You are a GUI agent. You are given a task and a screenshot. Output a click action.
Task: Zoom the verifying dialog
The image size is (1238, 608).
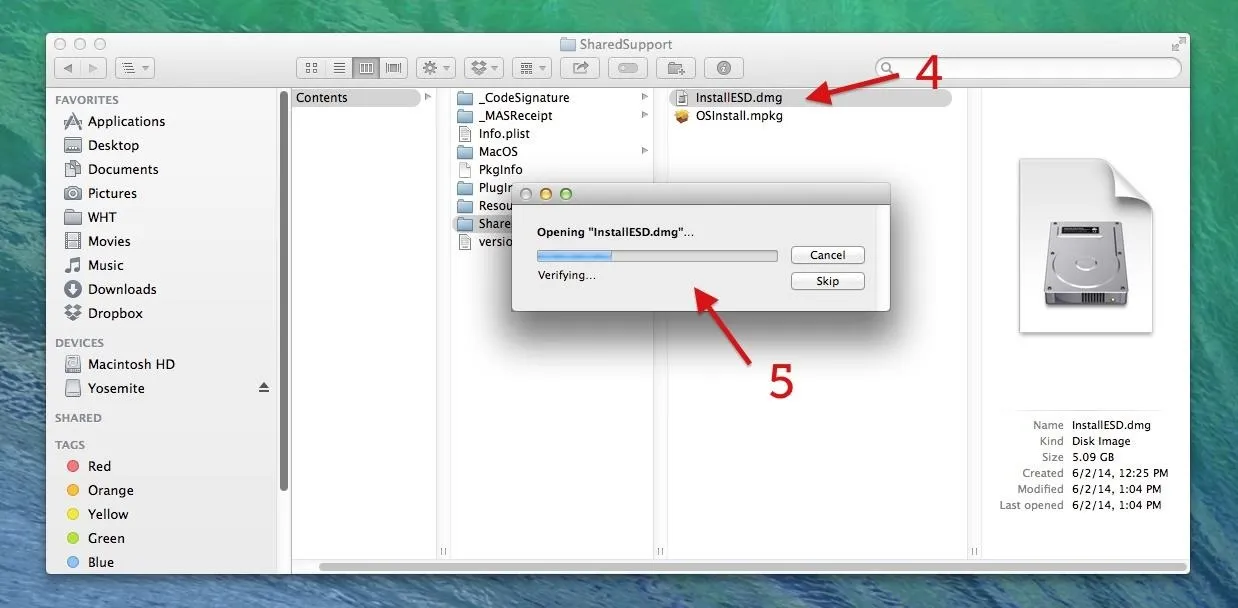566,194
